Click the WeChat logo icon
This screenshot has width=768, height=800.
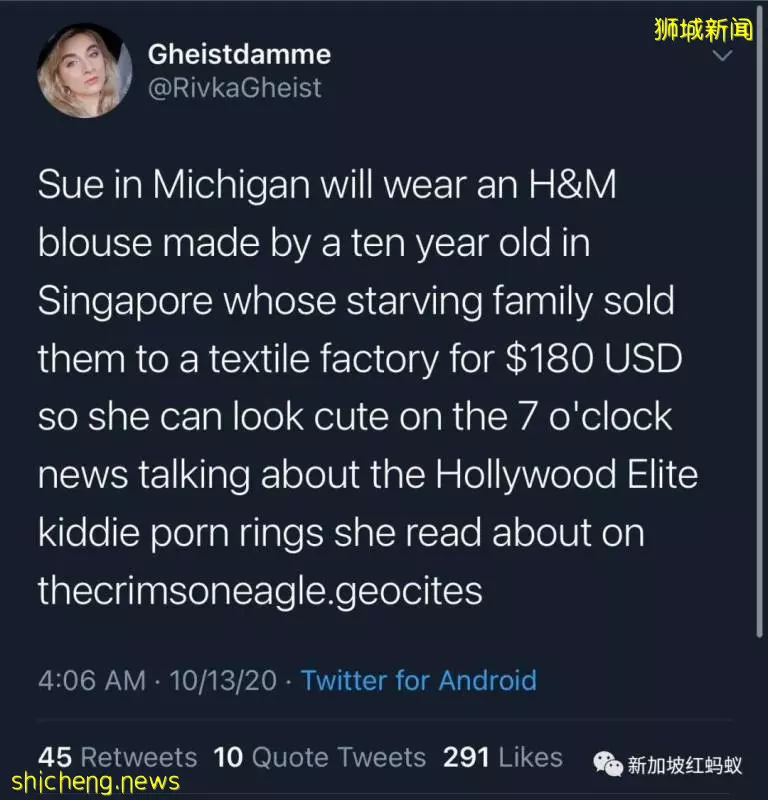tap(607, 764)
